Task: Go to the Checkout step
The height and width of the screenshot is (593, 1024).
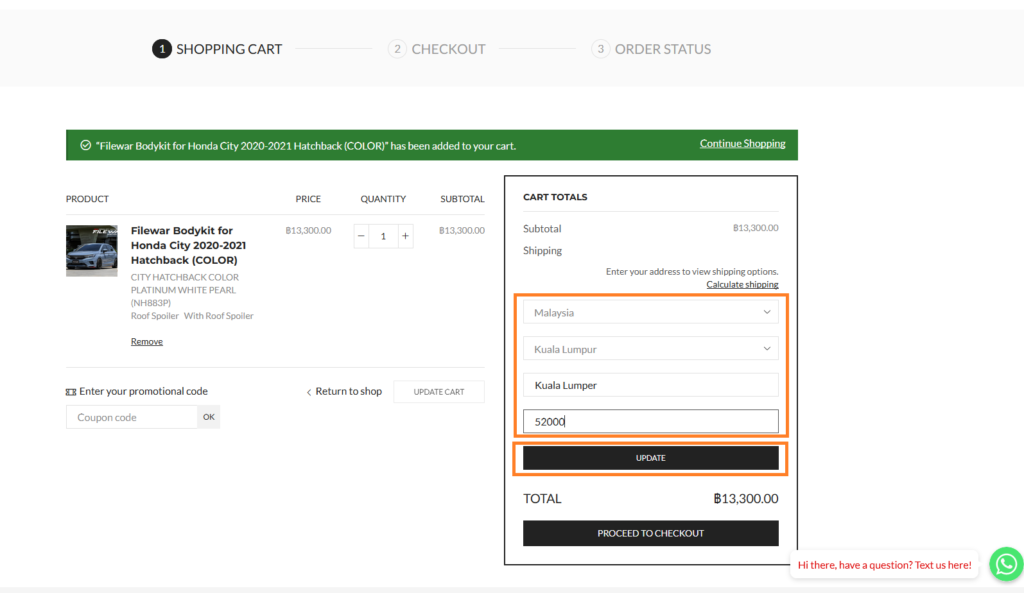Action: point(437,49)
